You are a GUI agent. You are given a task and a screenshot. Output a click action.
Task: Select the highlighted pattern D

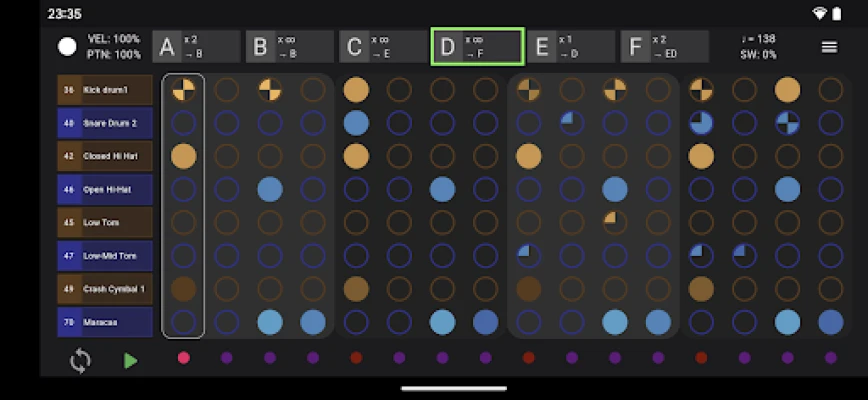tap(477, 47)
